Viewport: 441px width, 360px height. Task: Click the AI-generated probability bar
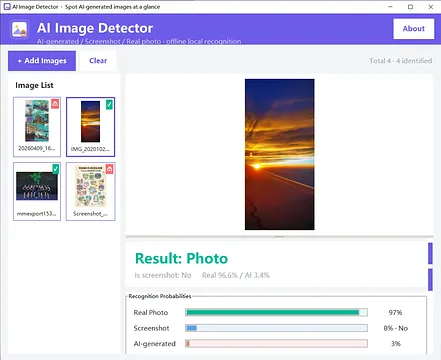(x=276, y=343)
